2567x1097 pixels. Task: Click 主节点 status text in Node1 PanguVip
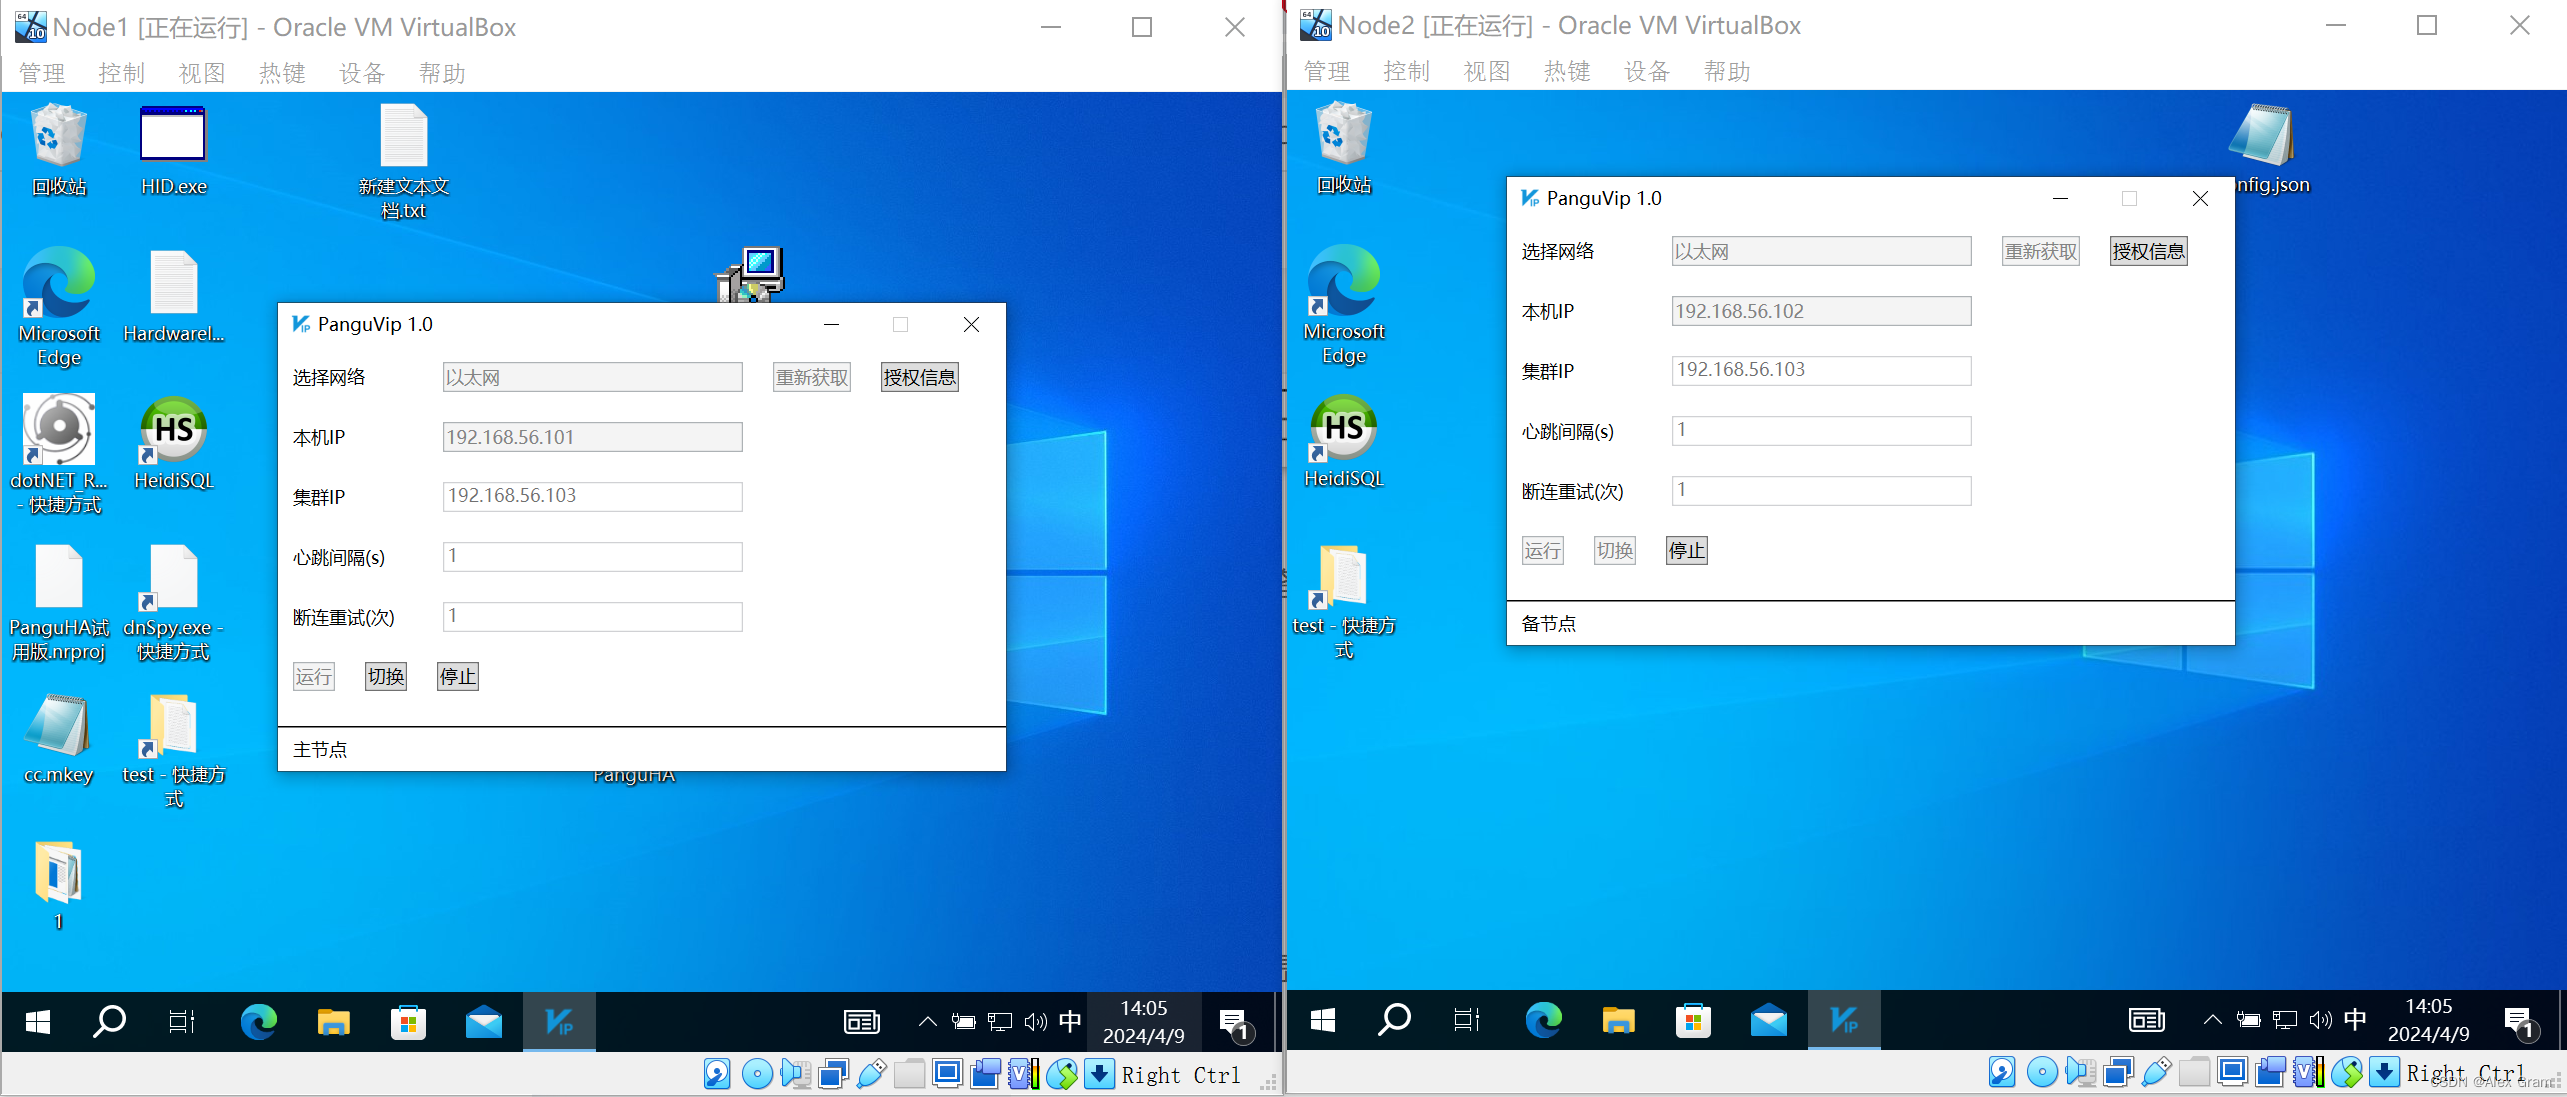click(320, 750)
